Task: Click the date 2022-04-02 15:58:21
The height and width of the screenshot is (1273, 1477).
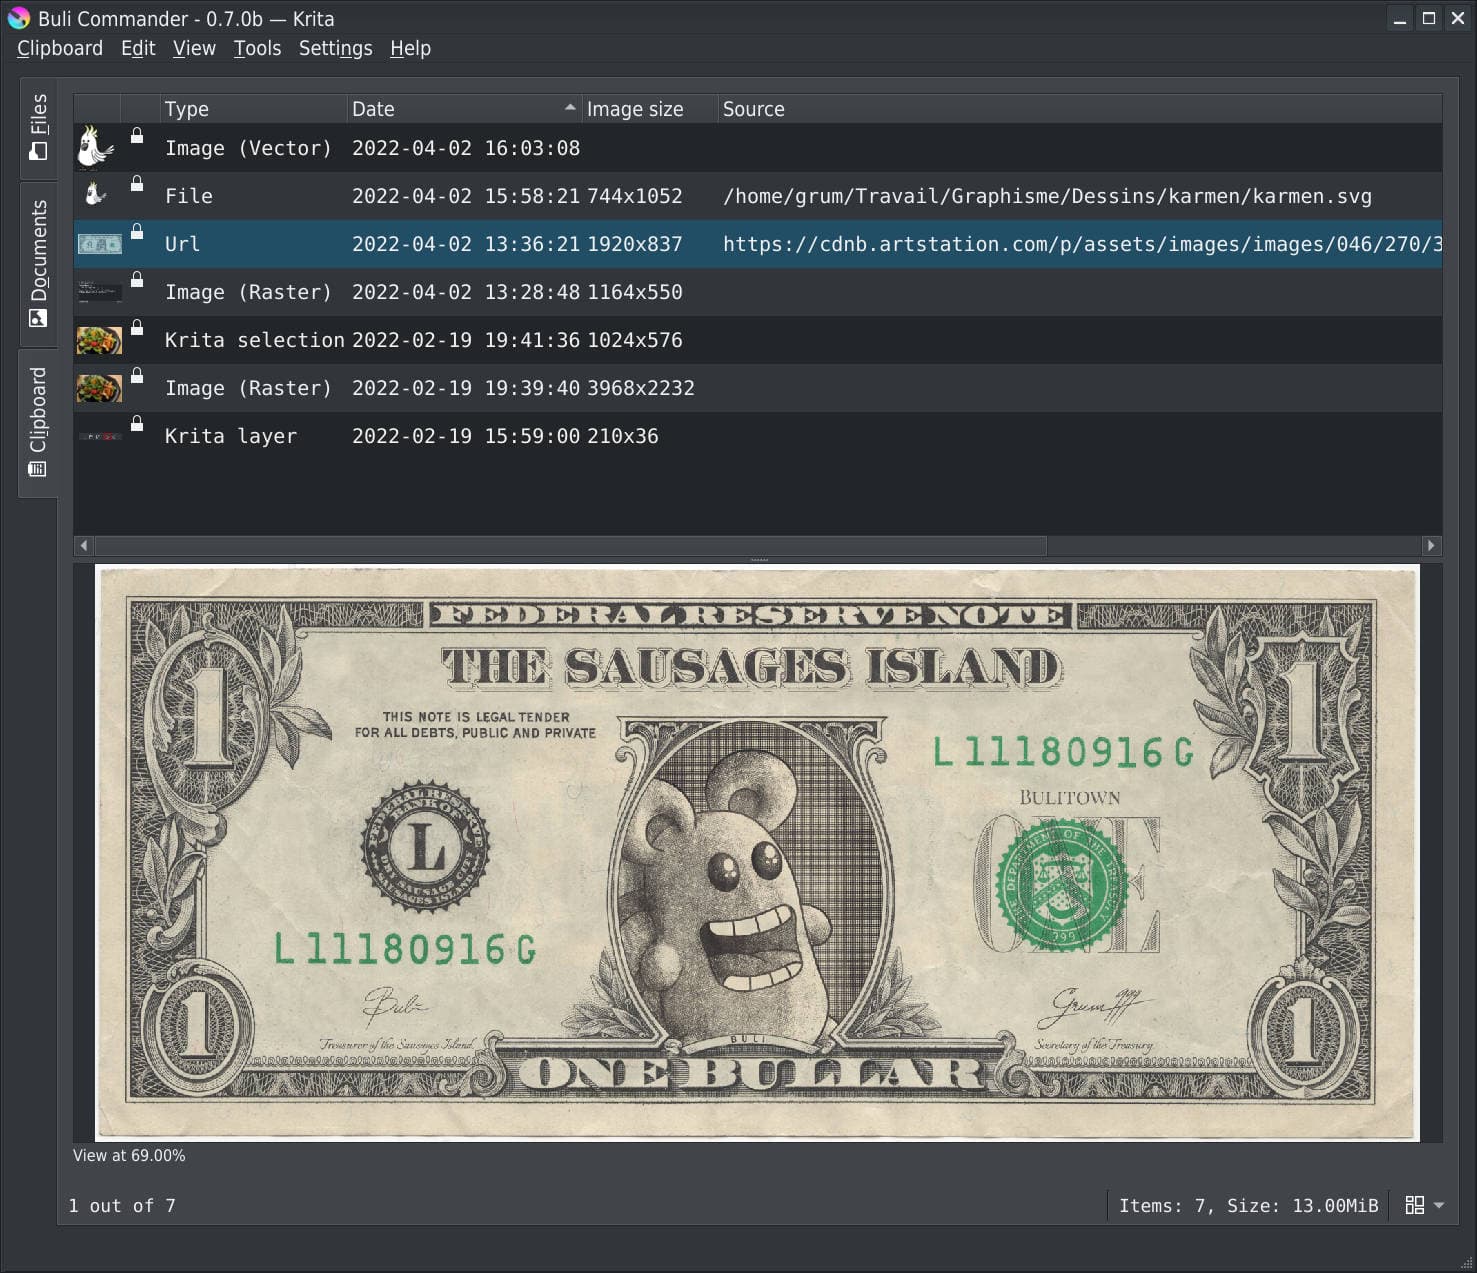Action: pyautogui.click(x=466, y=196)
